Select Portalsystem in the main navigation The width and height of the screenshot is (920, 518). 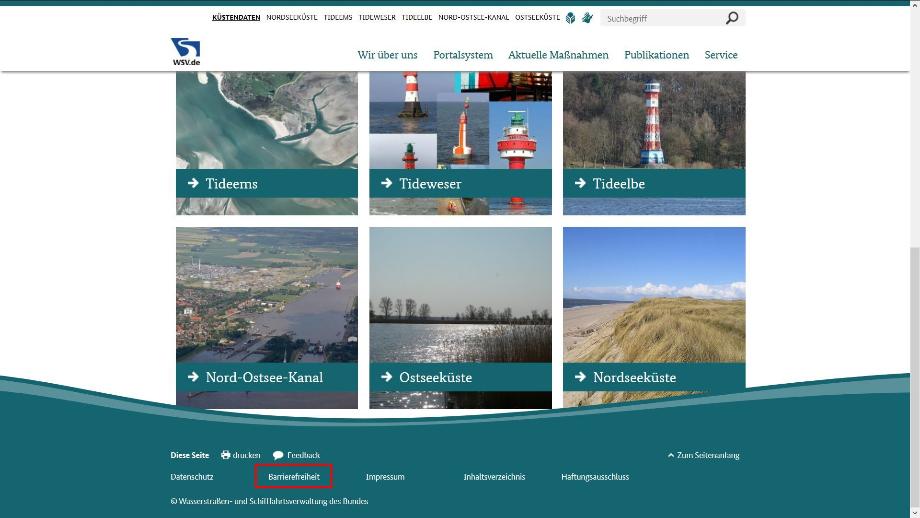463,55
